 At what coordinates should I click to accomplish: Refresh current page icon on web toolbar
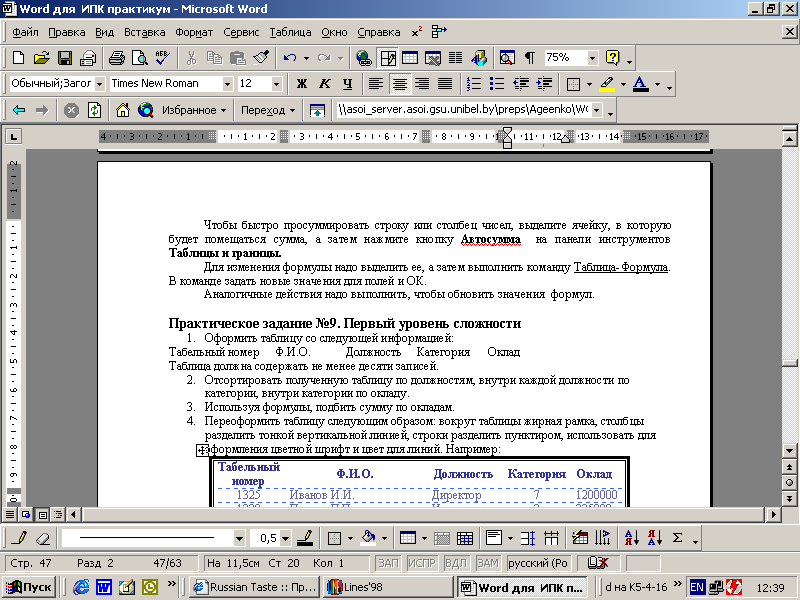tap(94, 110)
